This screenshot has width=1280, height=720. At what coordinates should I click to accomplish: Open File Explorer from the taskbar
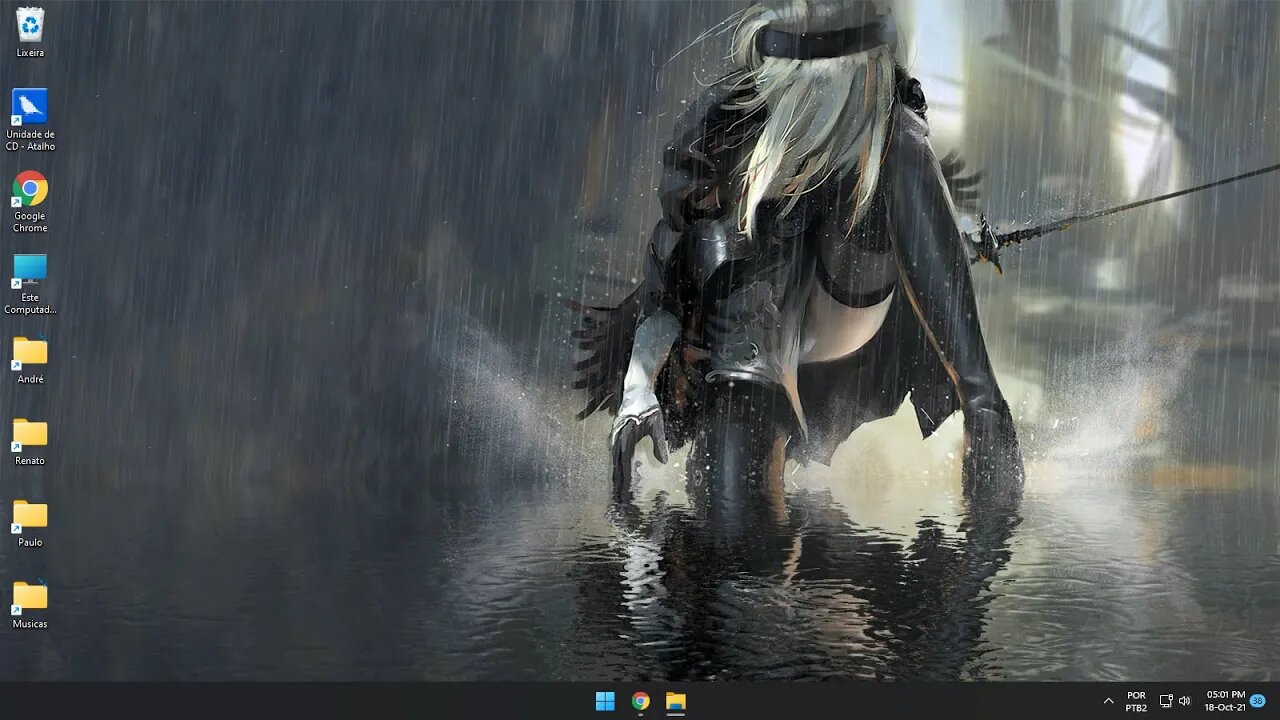pos(676,701)
